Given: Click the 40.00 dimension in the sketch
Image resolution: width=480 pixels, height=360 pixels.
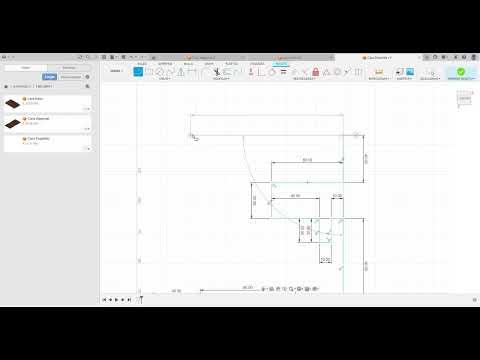Looking at the screenshot, I should 295,196.
